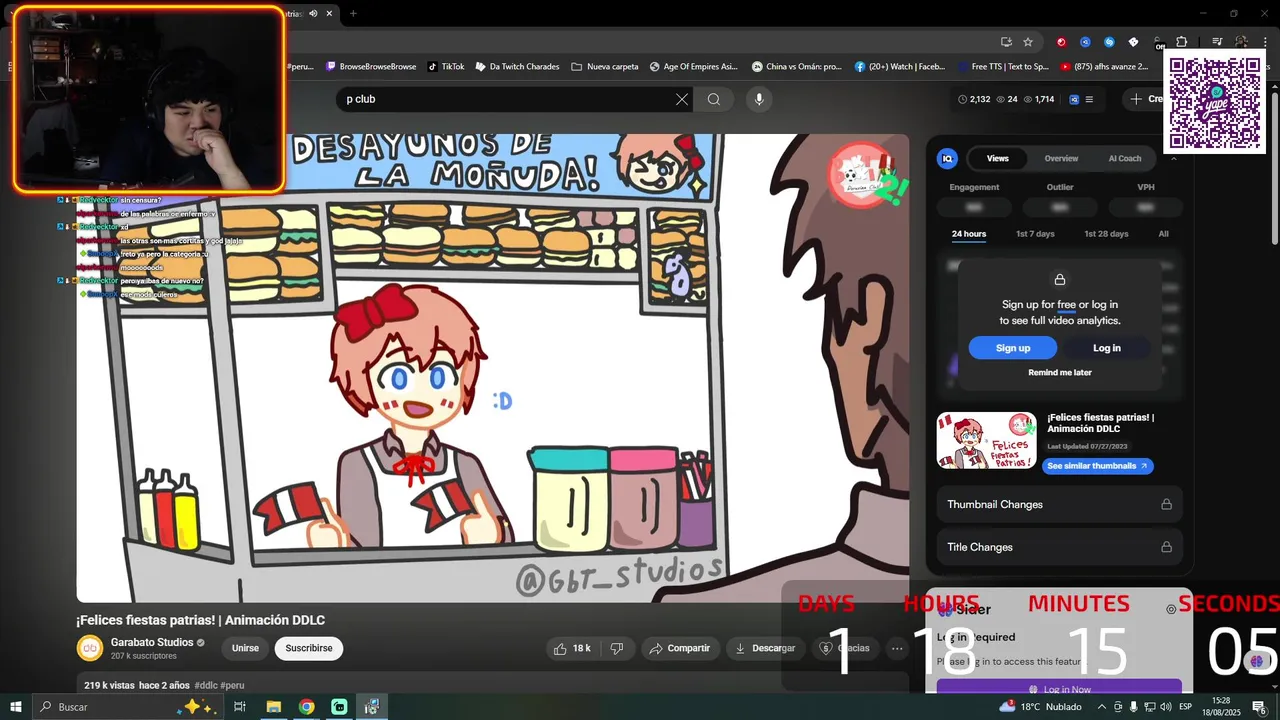Clear the YouTube search box text
Viewport: 1280px width, 720px height.
tap(682, 99)
